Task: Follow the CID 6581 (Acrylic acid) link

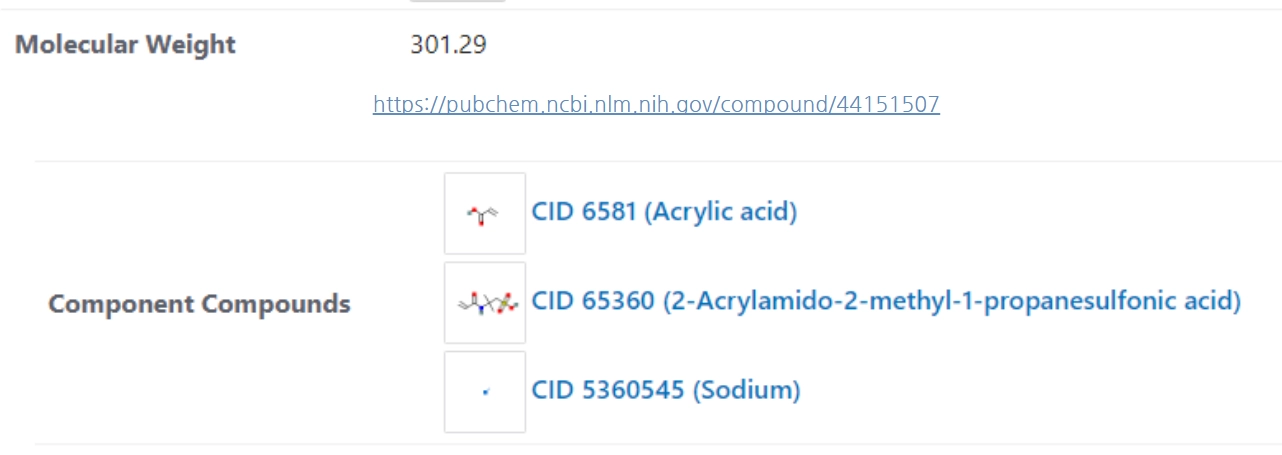Action: (664, 213)
